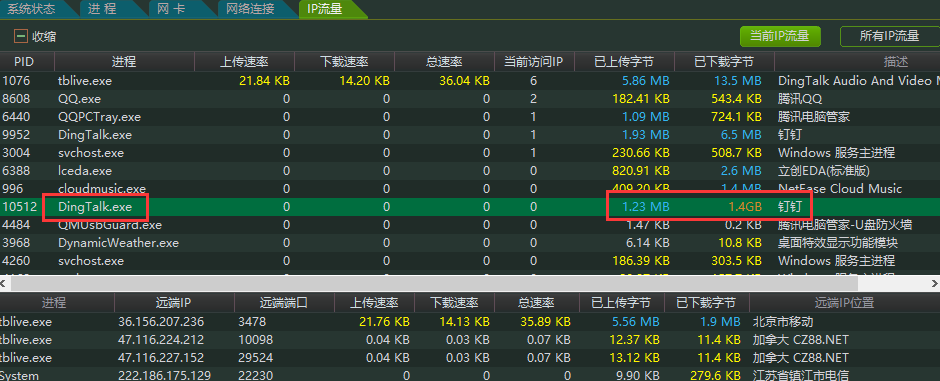The width and height of the screenshot is (940, 381).
Task: Select the highlighted DingTalk.exe row with PID 10512
Action: click(x=470, y=207)
